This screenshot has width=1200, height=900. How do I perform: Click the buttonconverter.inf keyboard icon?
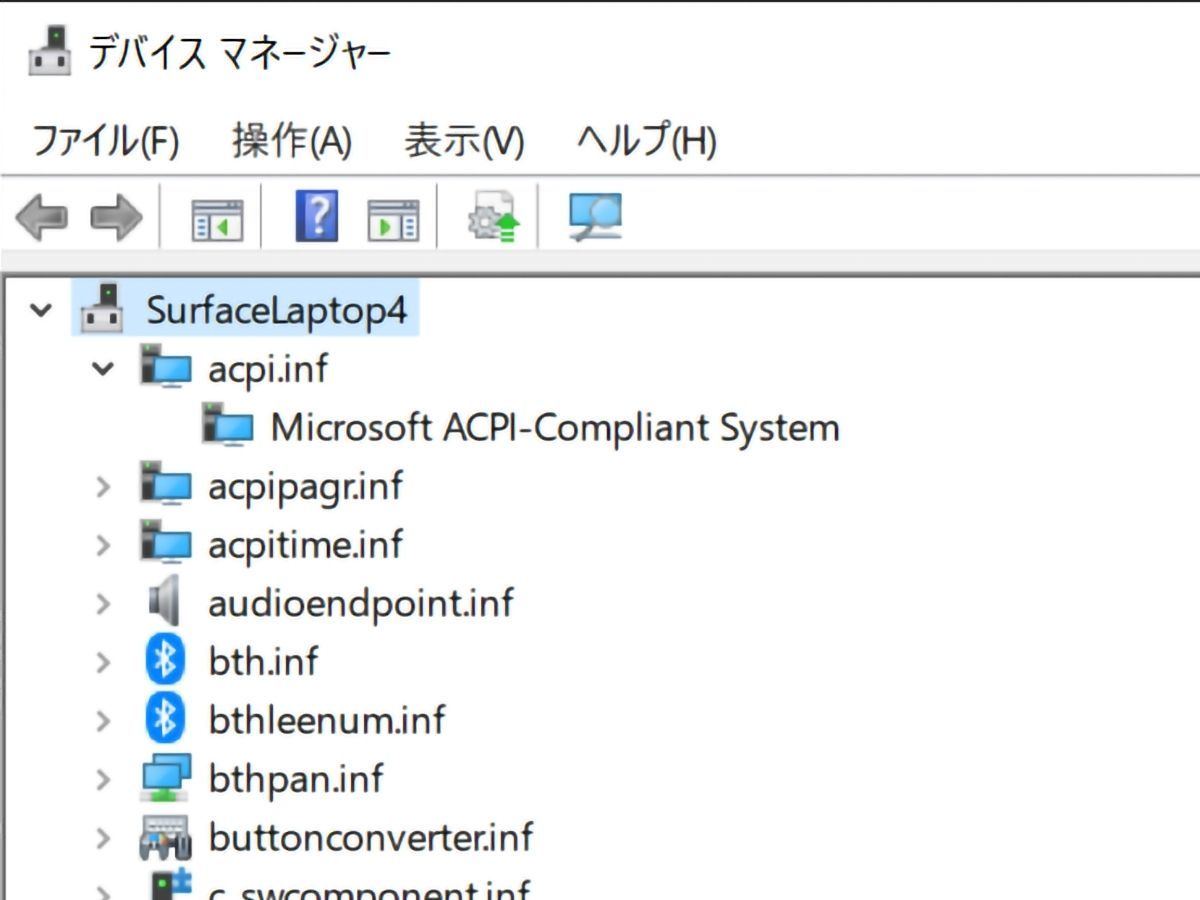[166, 838]
